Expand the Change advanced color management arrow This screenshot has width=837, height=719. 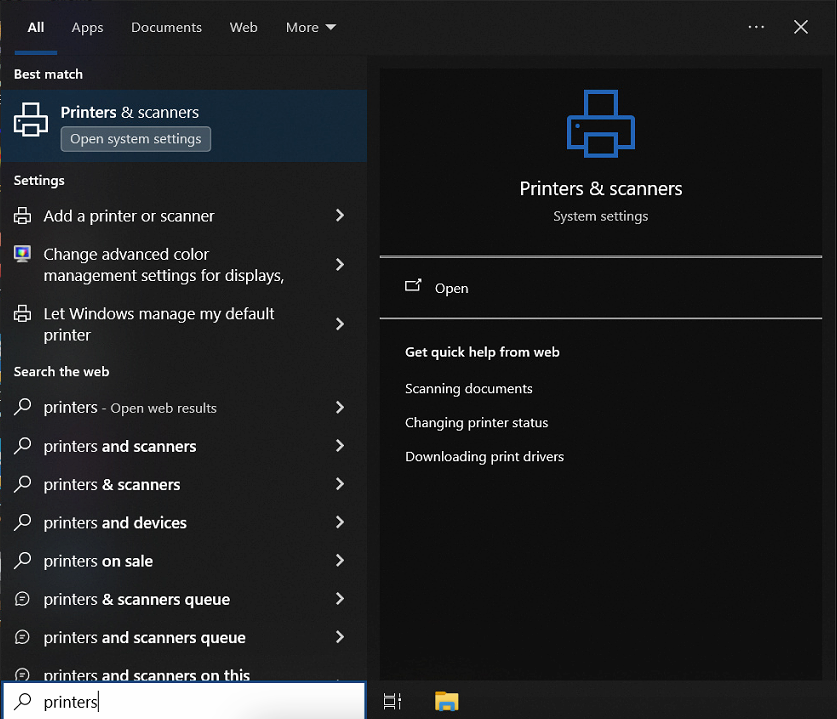click(x=340, y=264)
